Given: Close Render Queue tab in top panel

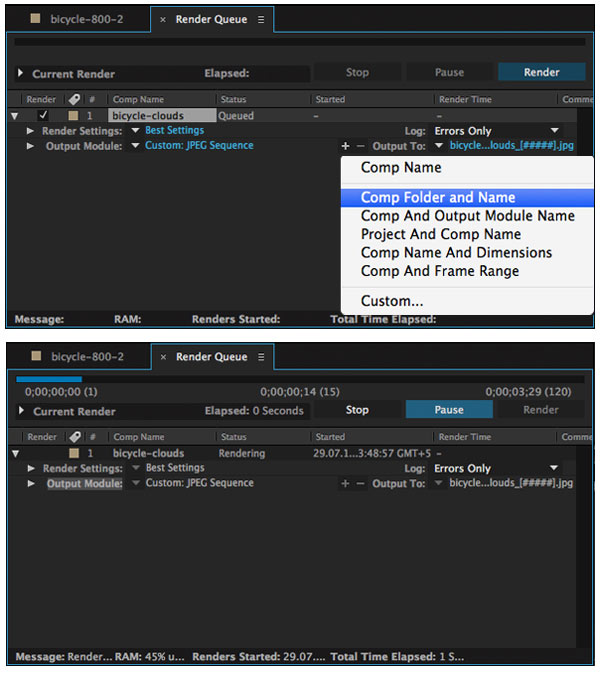Looking at the screenshot, I should point(163,20).
